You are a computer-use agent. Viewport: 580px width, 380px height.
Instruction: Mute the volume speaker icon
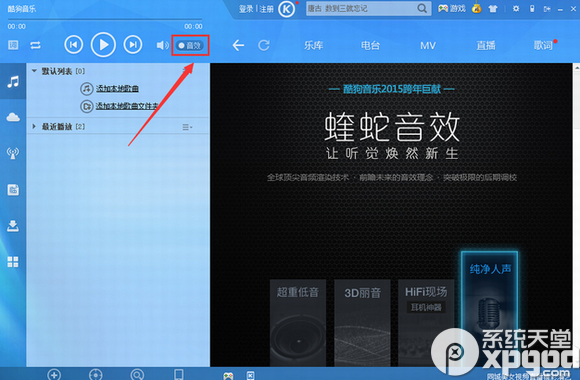click(x=162, y=45)
